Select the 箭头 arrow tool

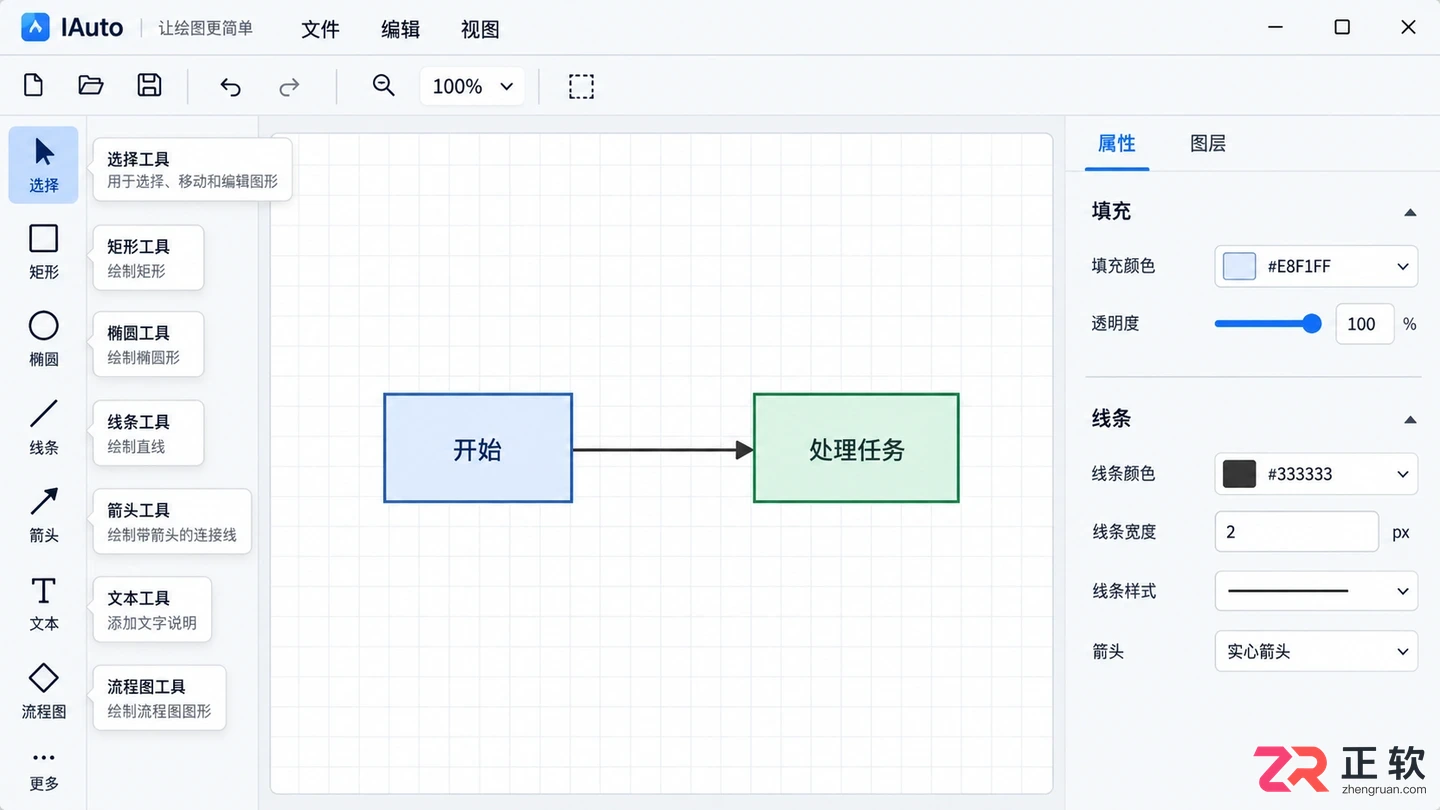44,514
